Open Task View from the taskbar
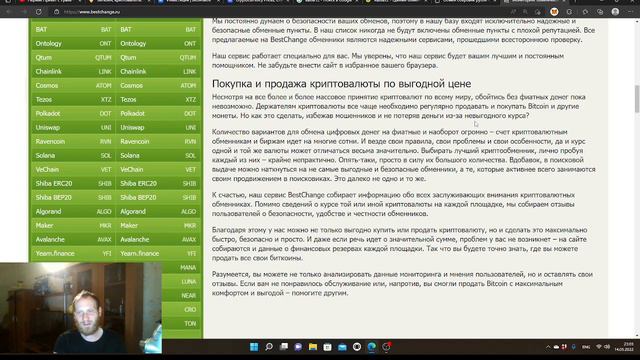Viewport: 640px width, 360px height. pos(284,347)
